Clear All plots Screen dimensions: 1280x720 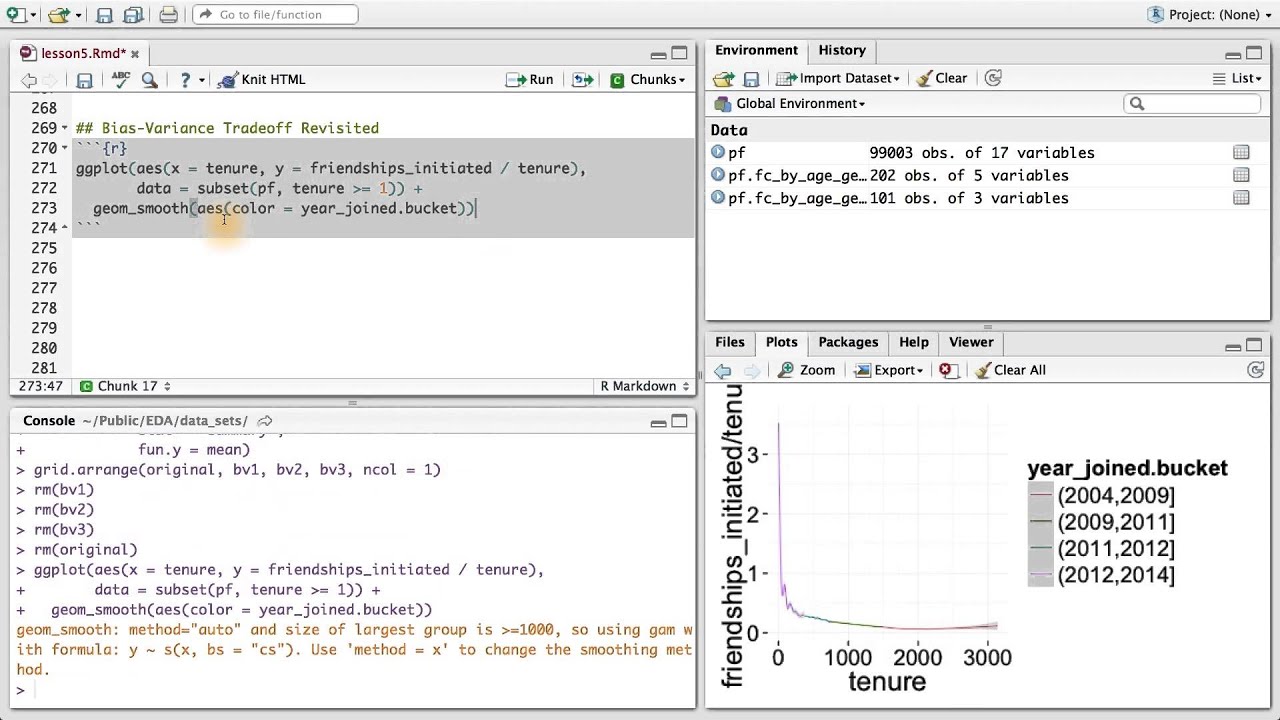pyautogui.click(x=1010, y=370)
